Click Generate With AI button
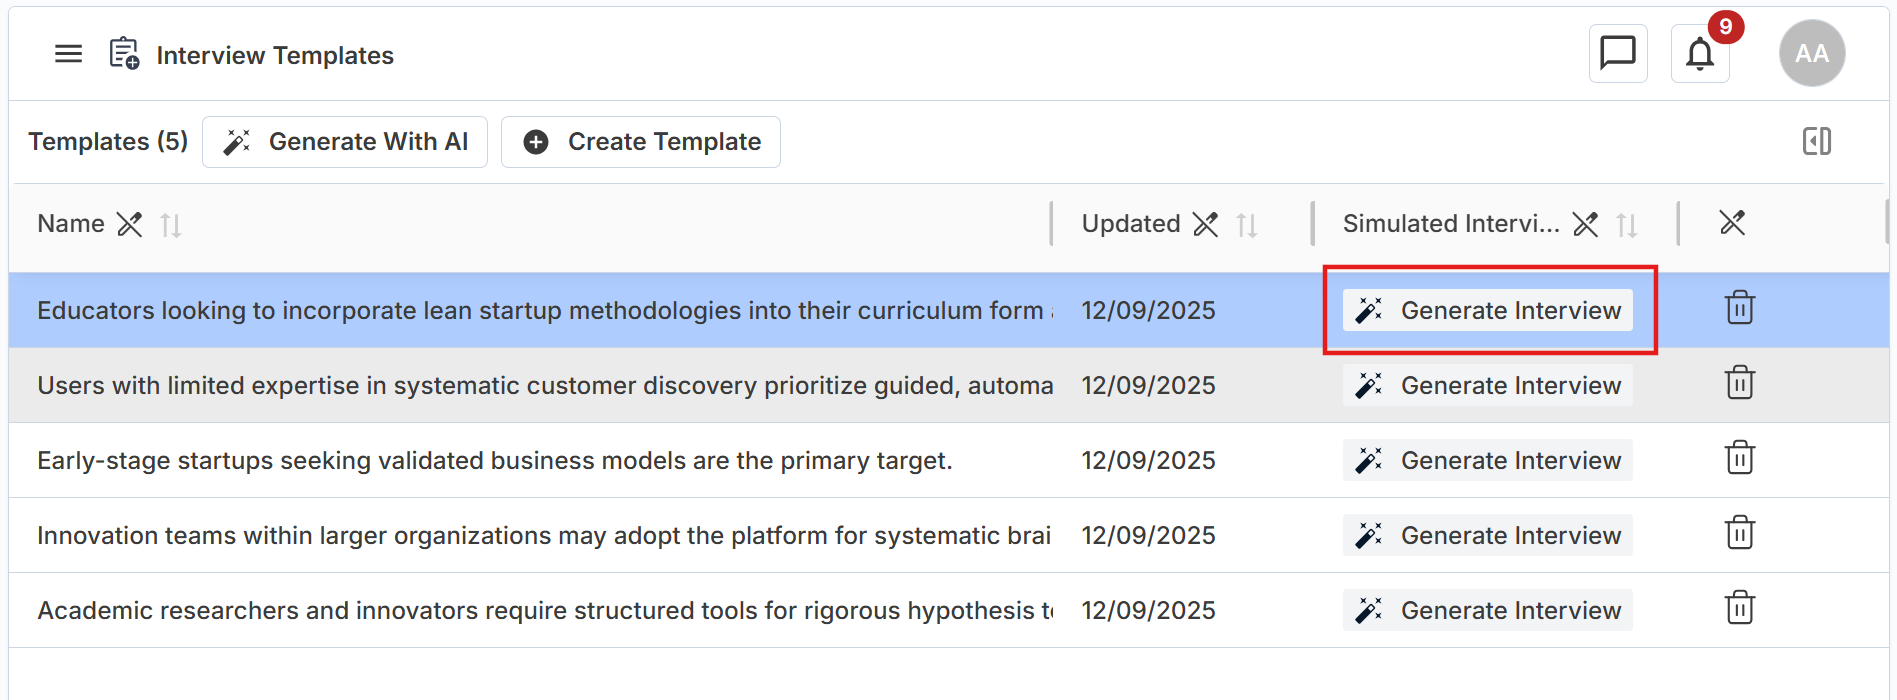This screenshot has width=1897, height=700. [345, 142]
